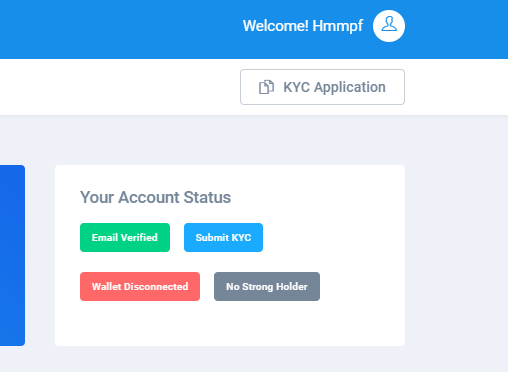
Task: Click the person silhouette in the white circle
Action: tap(389, 24)
